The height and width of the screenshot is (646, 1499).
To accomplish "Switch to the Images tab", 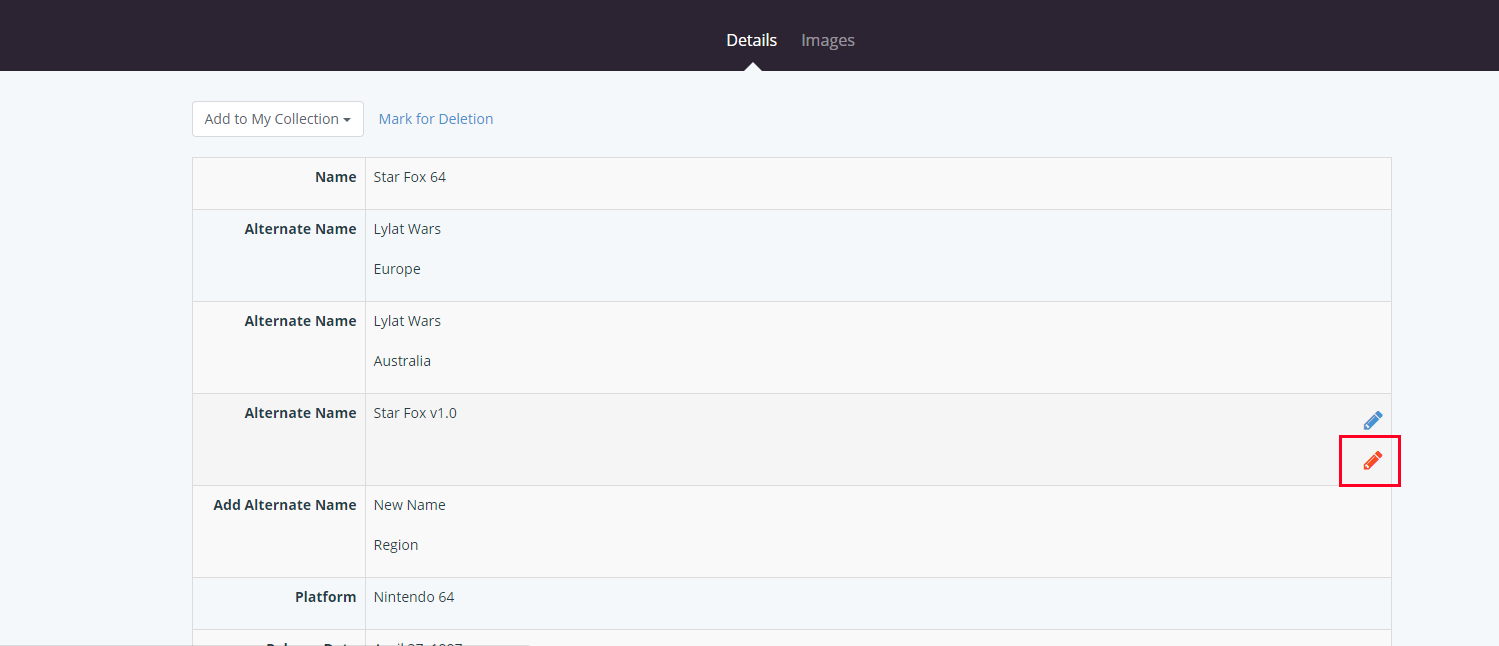I will (828, 40).
